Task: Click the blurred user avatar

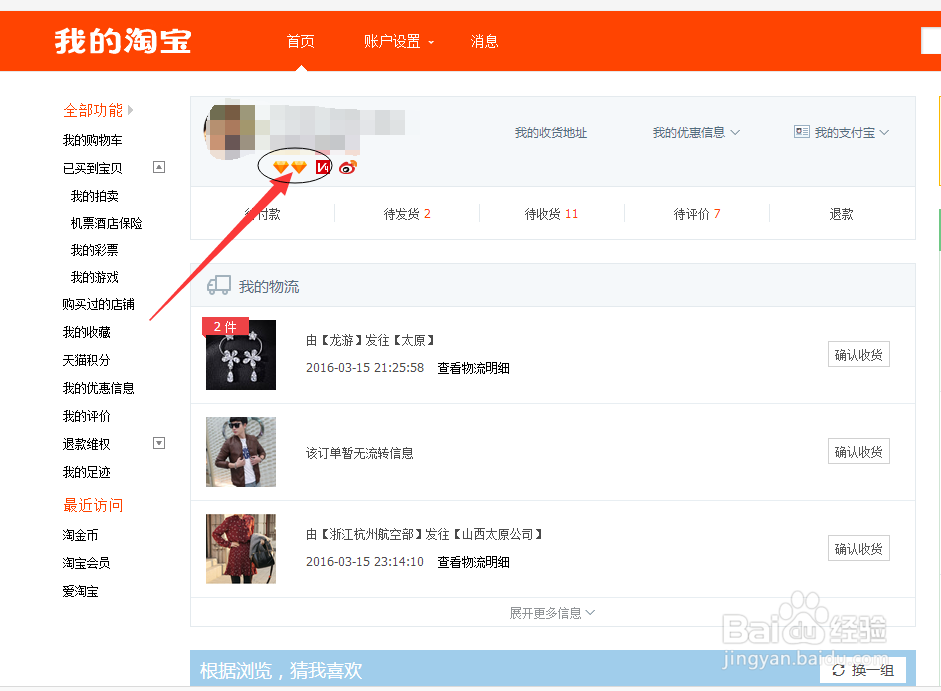Action: click(229, 130)
